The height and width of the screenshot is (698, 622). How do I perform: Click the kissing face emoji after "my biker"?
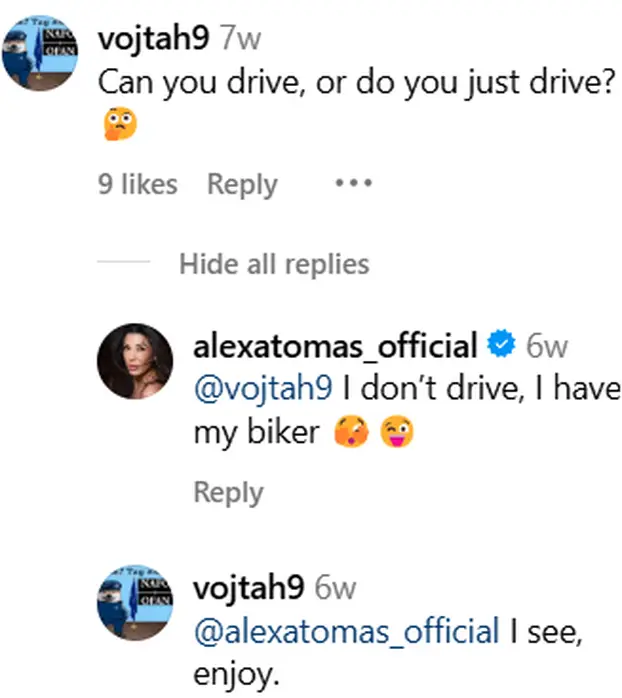coord(361,432)
